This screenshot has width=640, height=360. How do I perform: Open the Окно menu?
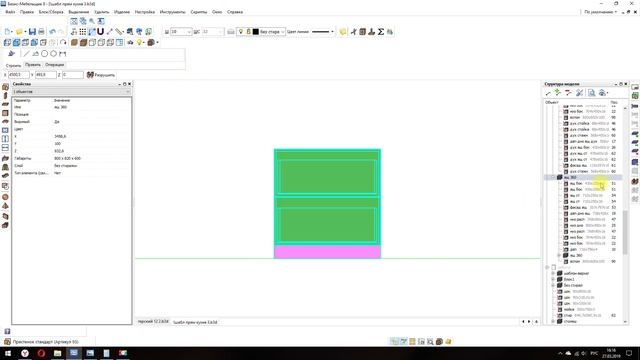(x=217, y=12)
